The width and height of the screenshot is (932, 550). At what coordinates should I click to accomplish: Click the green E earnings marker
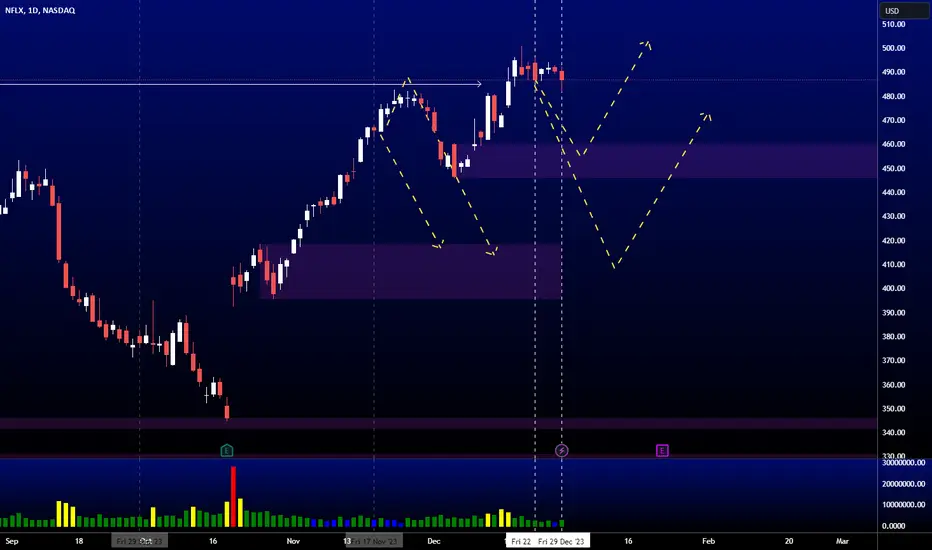(x=226, y=451)
